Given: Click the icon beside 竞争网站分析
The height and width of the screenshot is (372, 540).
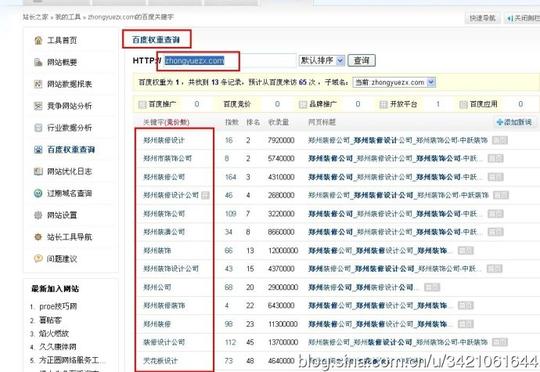Looking at the screenshot, I should 38,106.
